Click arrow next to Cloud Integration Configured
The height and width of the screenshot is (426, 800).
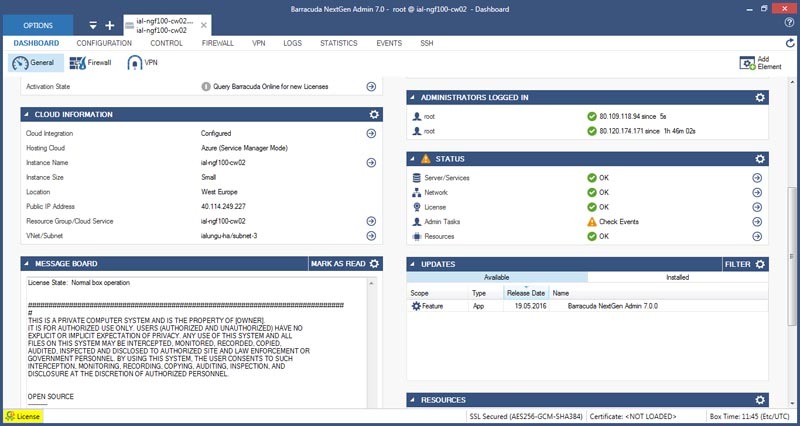pos(371,134)
